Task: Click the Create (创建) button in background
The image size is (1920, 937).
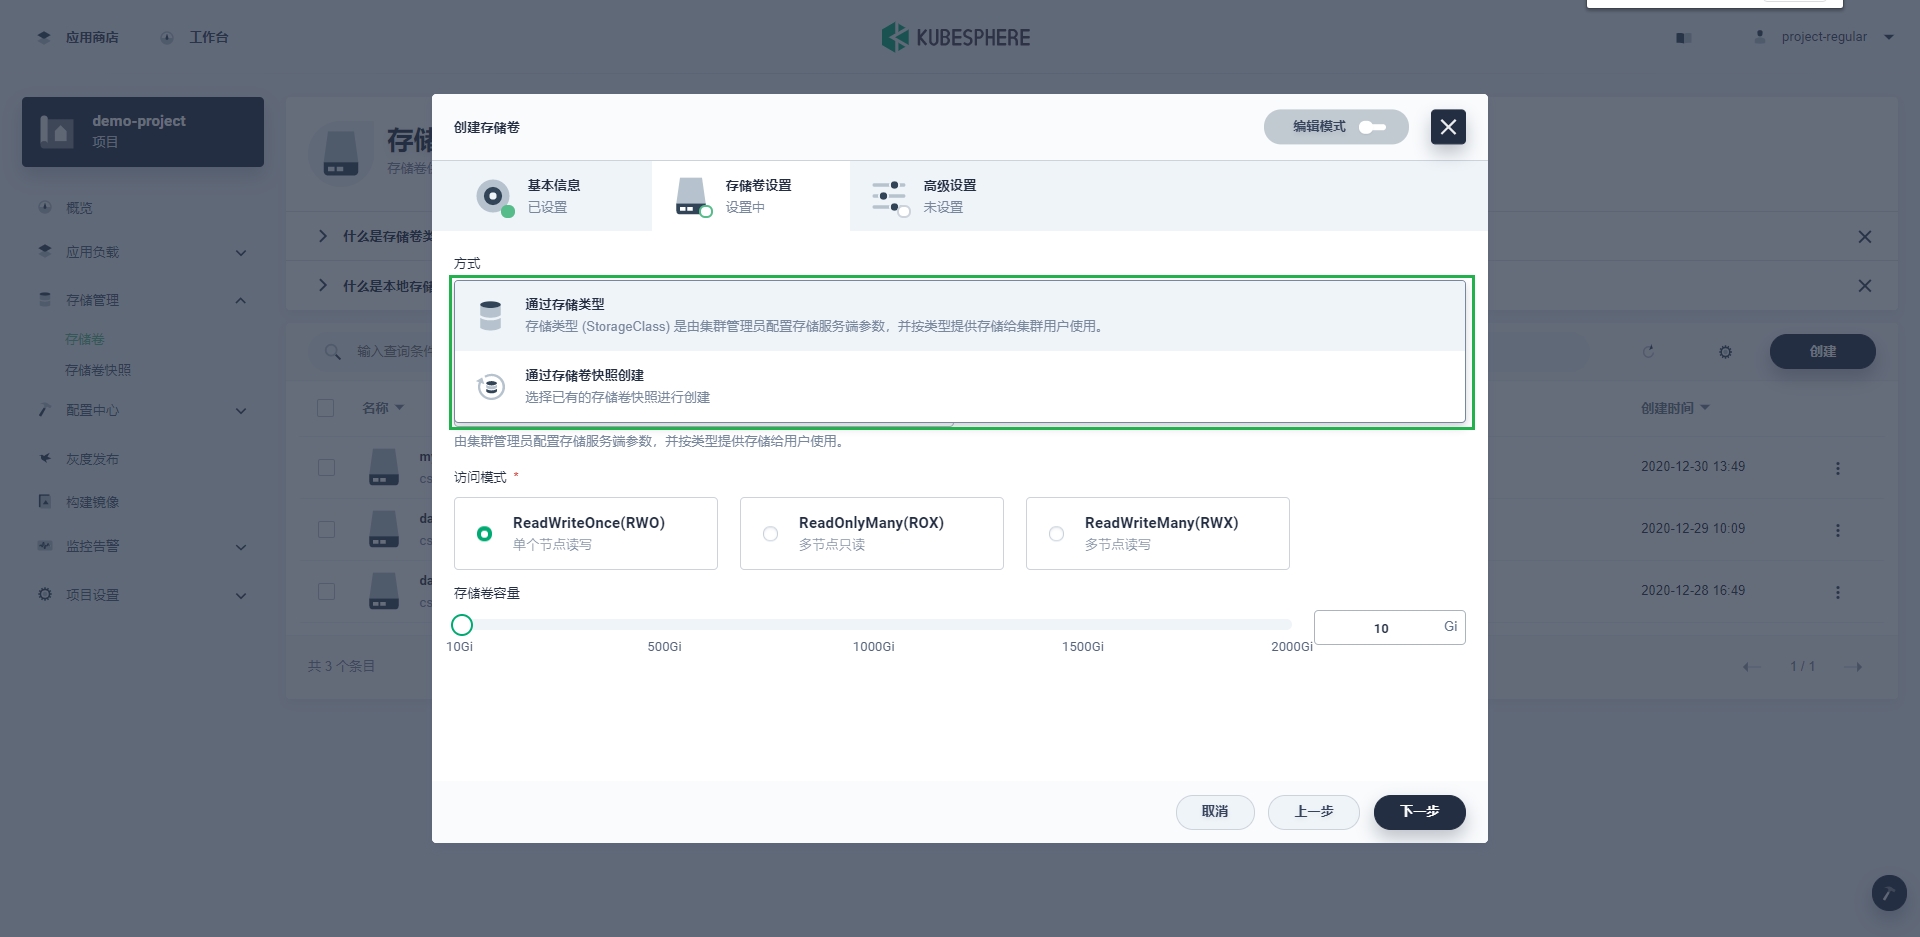Action: [x=1823, y=351]
